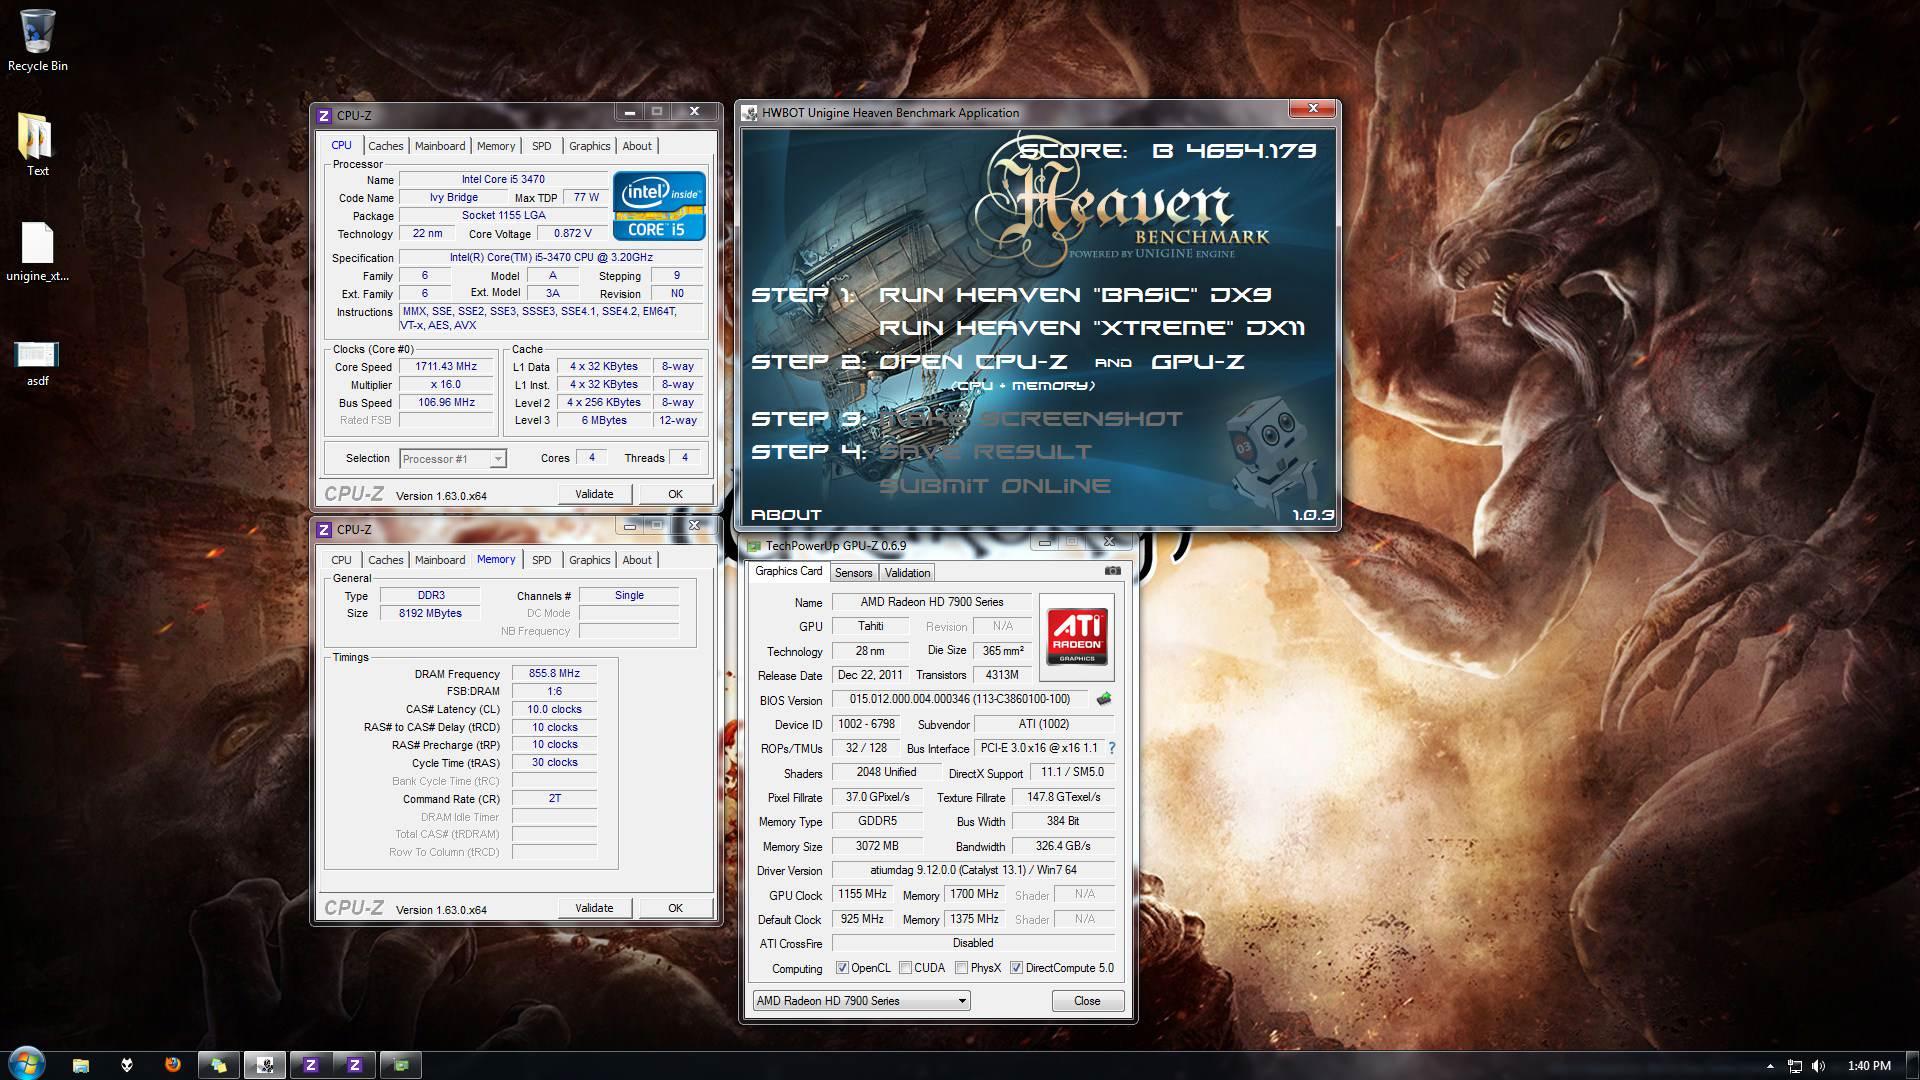Click the Bus Interface question mark icon
Image resolution: width=1920 pixels, height=1080 pixels.
pos(1111,748)
